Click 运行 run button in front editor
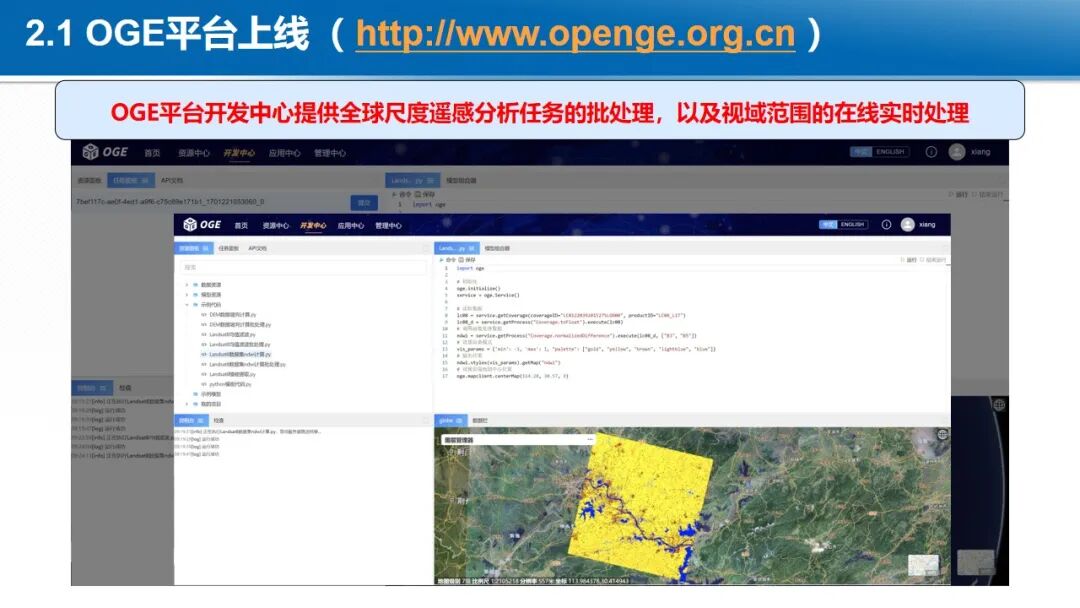The height and width of the screenshot is (608, 1080). 908,260
